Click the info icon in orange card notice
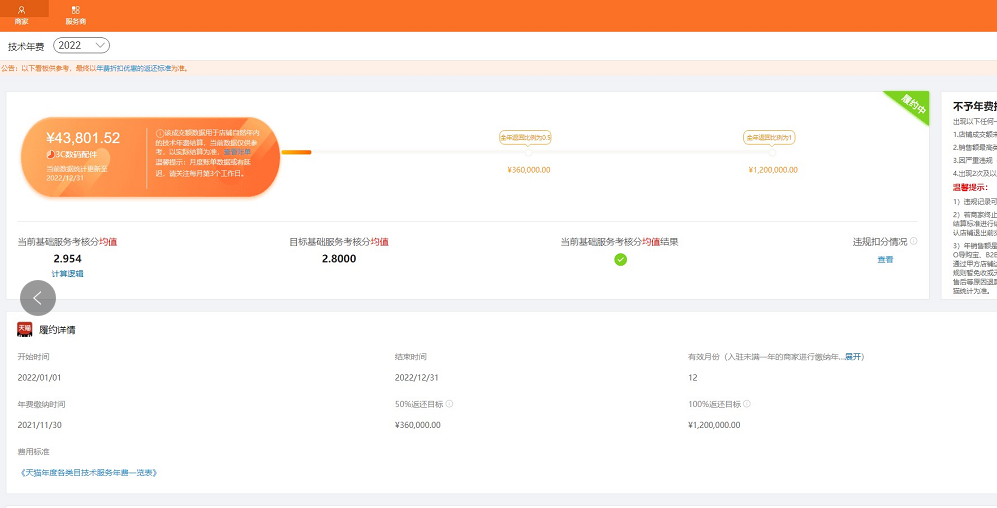The image size is (997, 508). coord(159,133)
